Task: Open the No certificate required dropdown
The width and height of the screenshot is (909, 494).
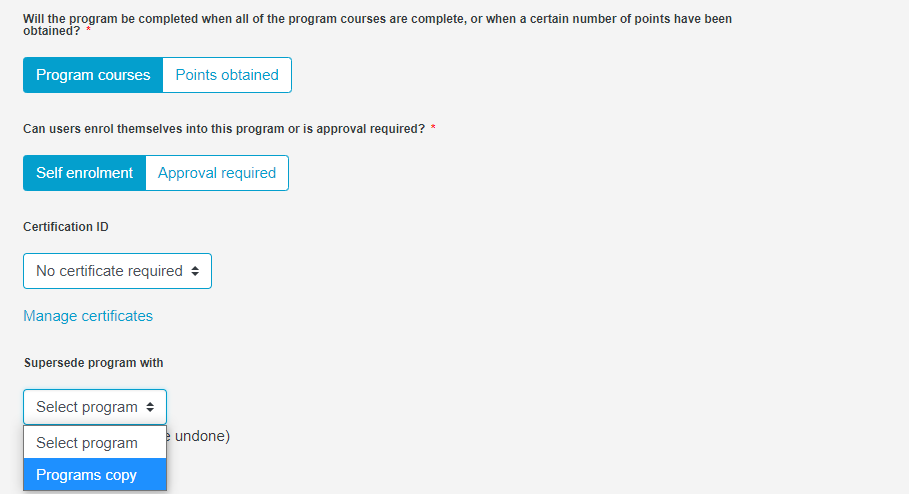Action: click(117, 271)
